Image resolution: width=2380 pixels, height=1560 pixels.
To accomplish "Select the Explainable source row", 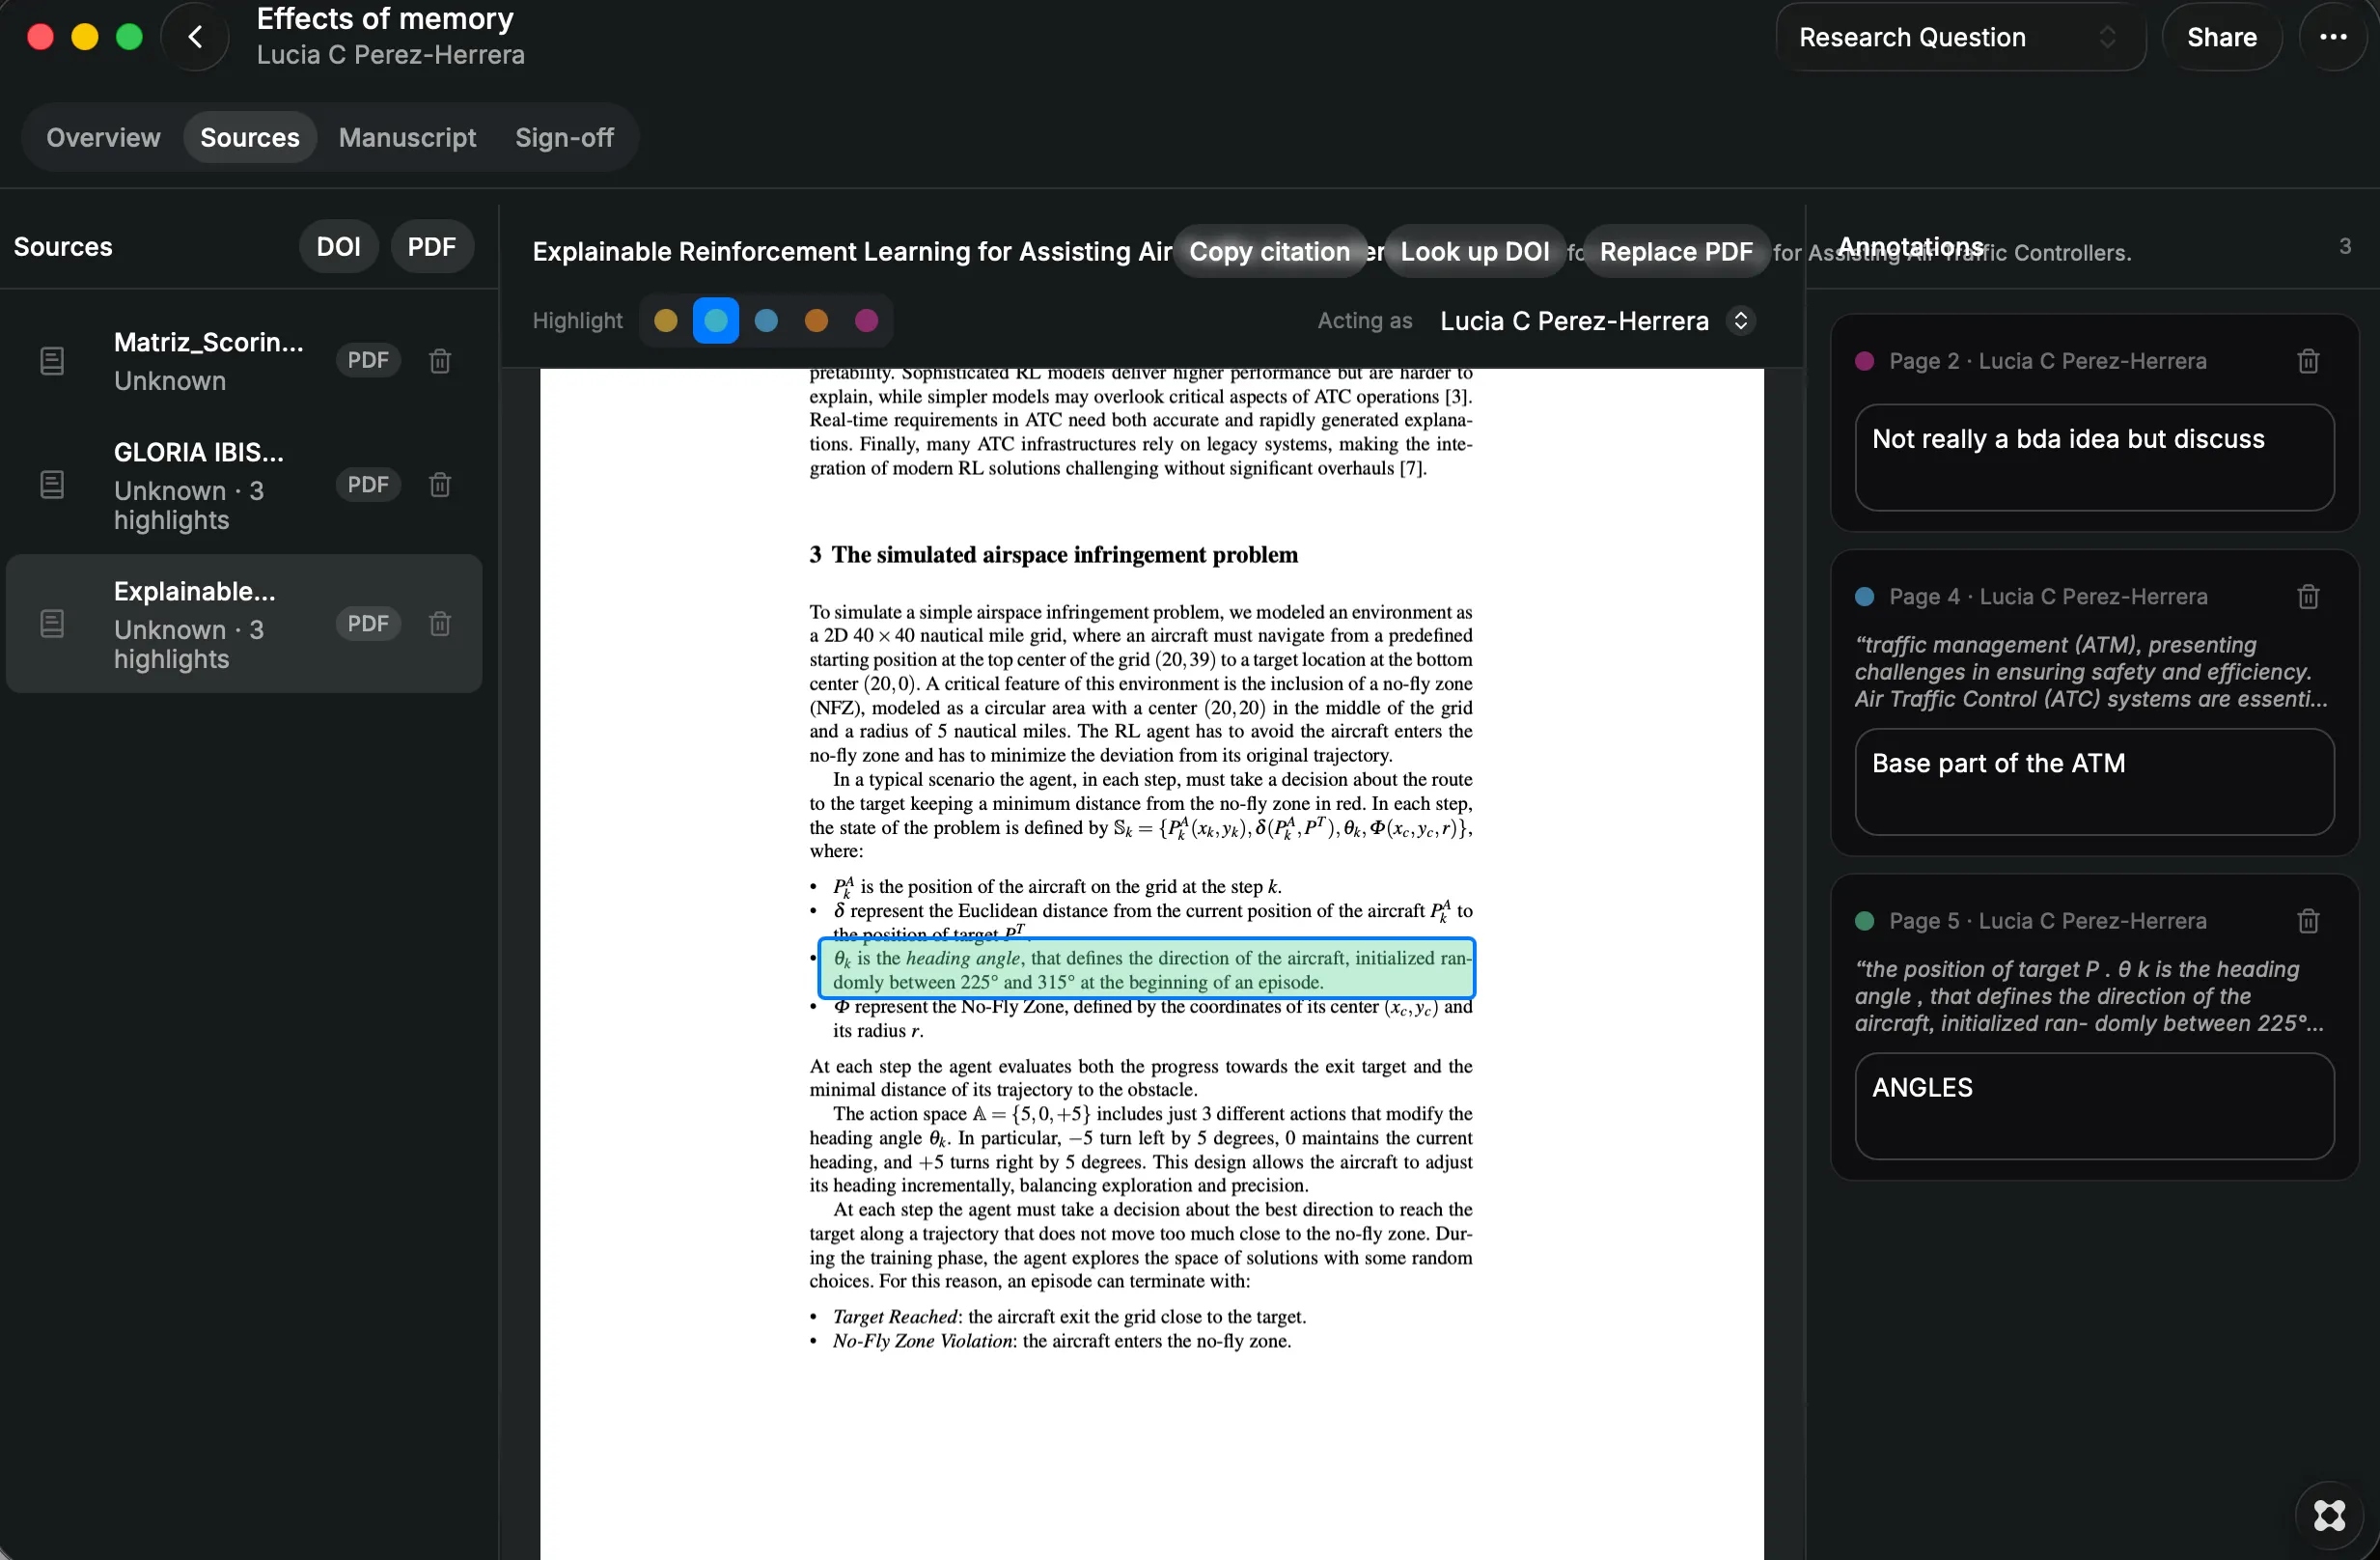I will point(244,624).
